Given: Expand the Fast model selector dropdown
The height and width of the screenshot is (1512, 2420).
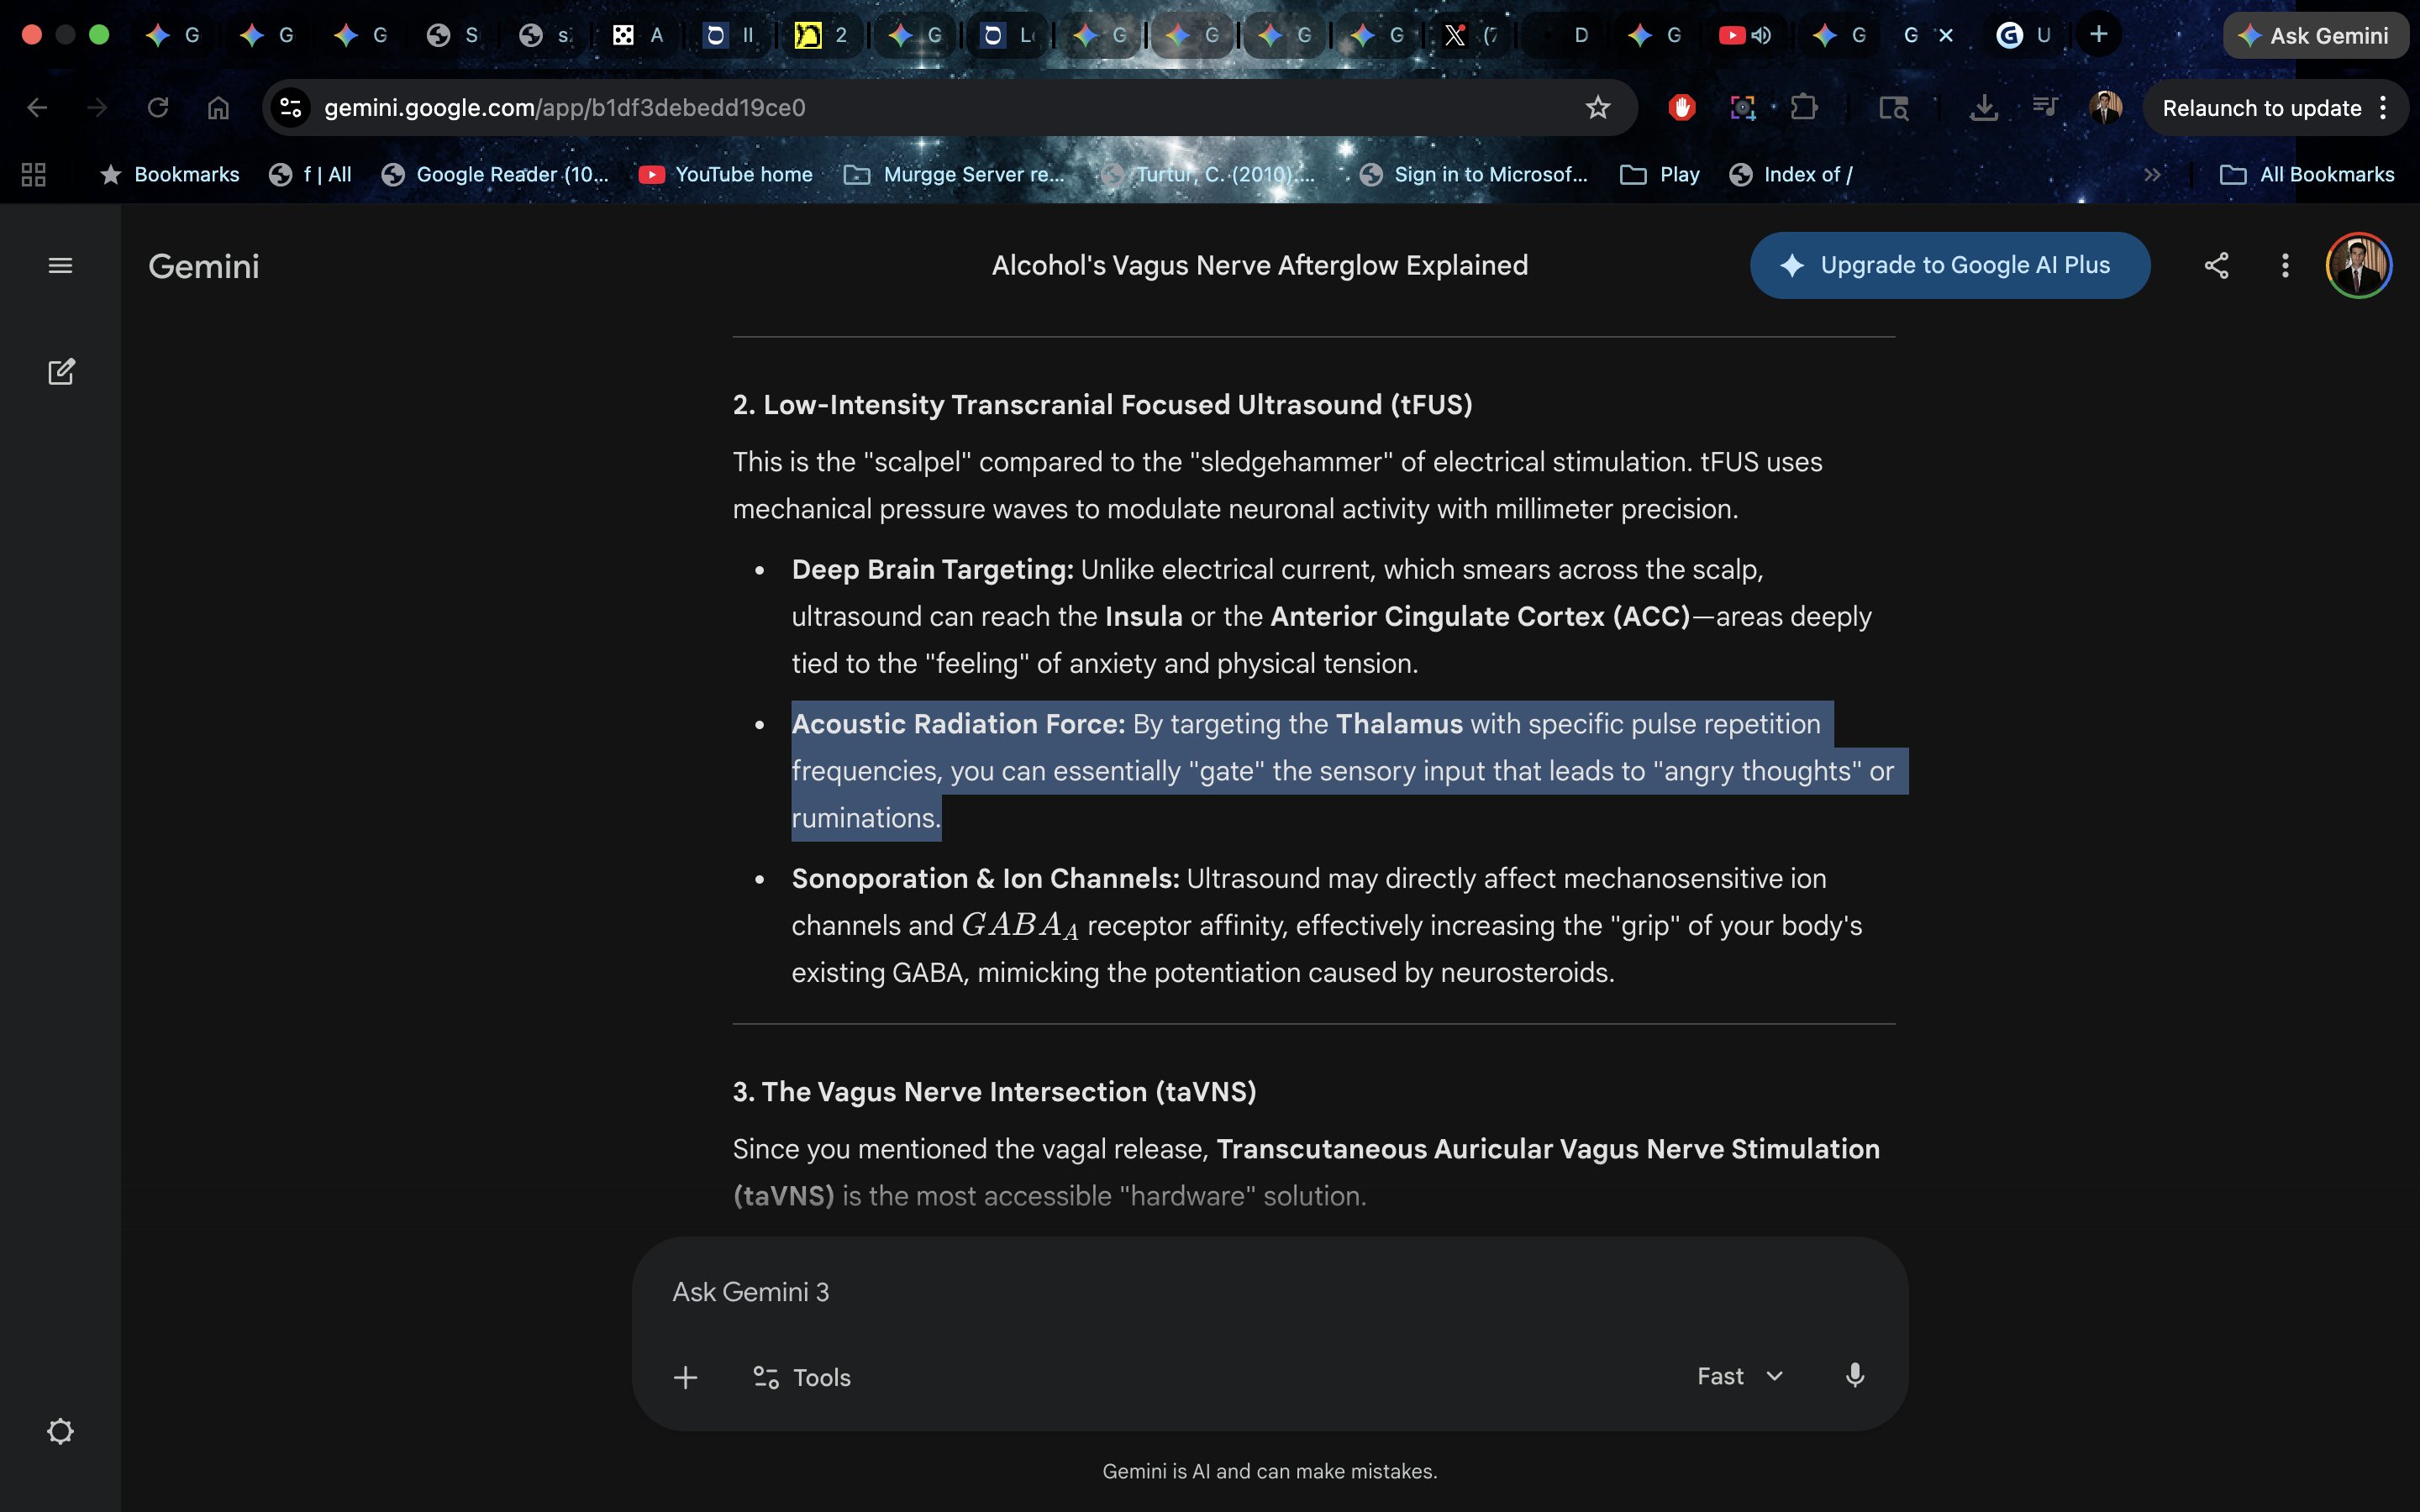Looking at the screenshot, I should 1740,1376.
